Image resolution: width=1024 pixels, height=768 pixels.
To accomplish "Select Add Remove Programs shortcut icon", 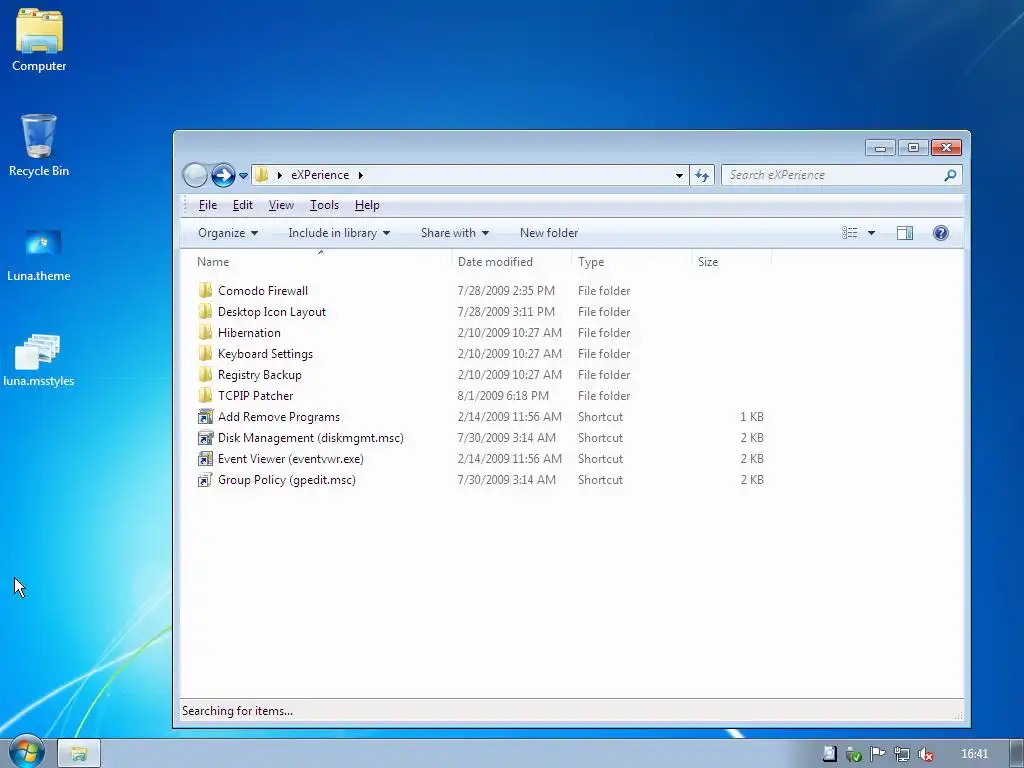I will pos(205,417).
